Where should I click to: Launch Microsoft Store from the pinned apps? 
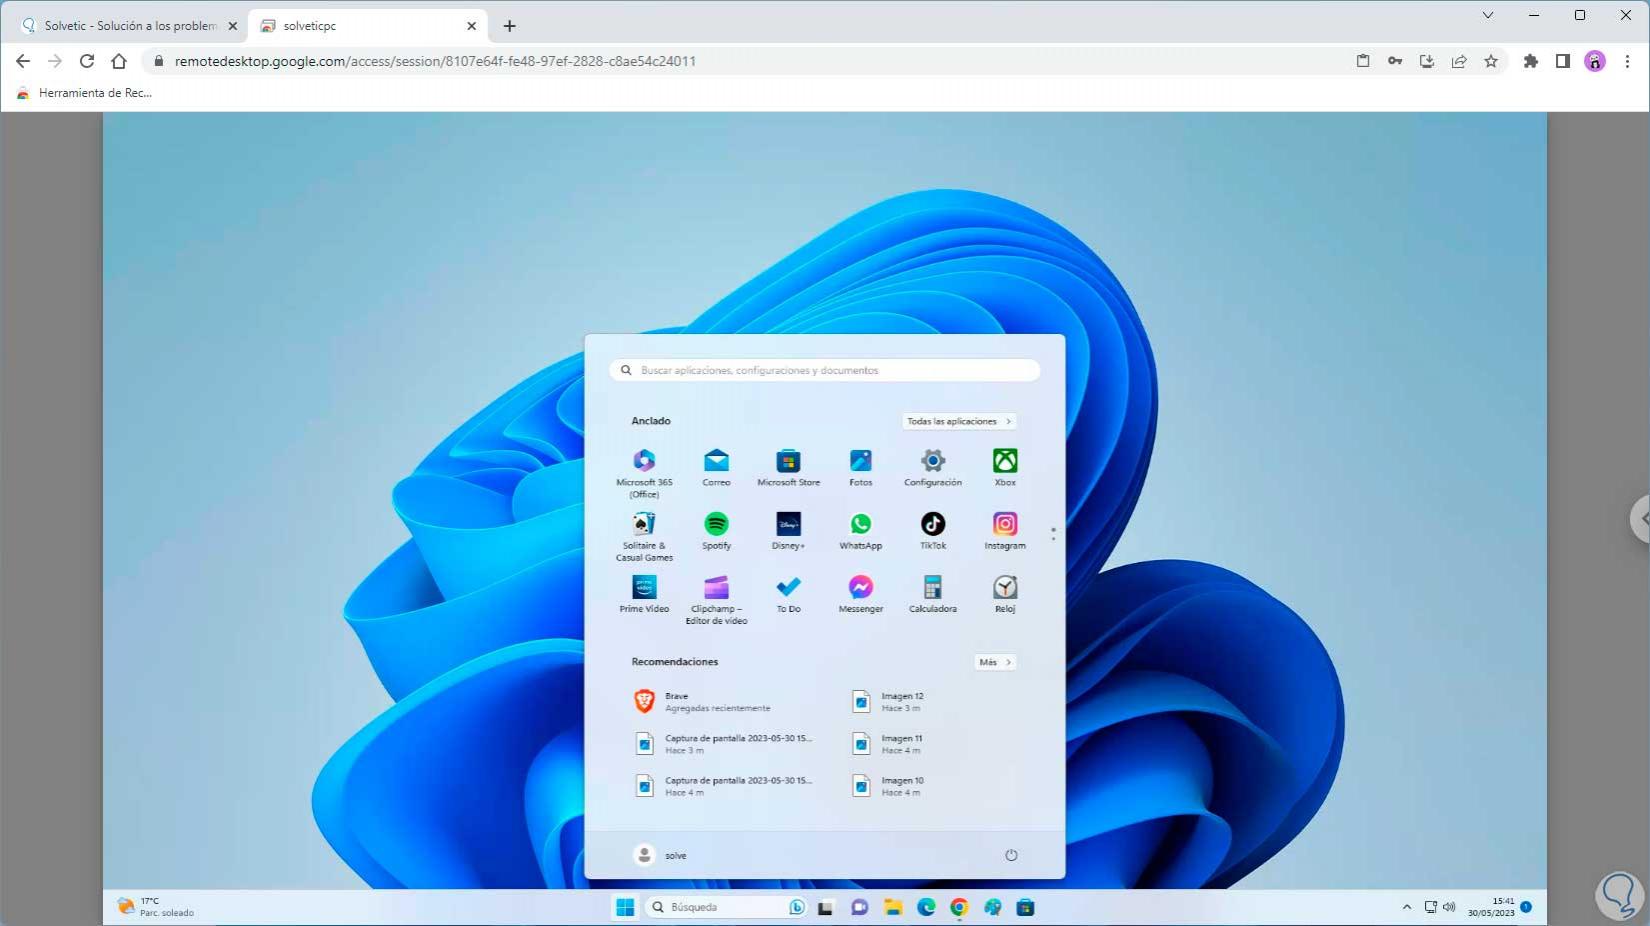tap(788, 467)
